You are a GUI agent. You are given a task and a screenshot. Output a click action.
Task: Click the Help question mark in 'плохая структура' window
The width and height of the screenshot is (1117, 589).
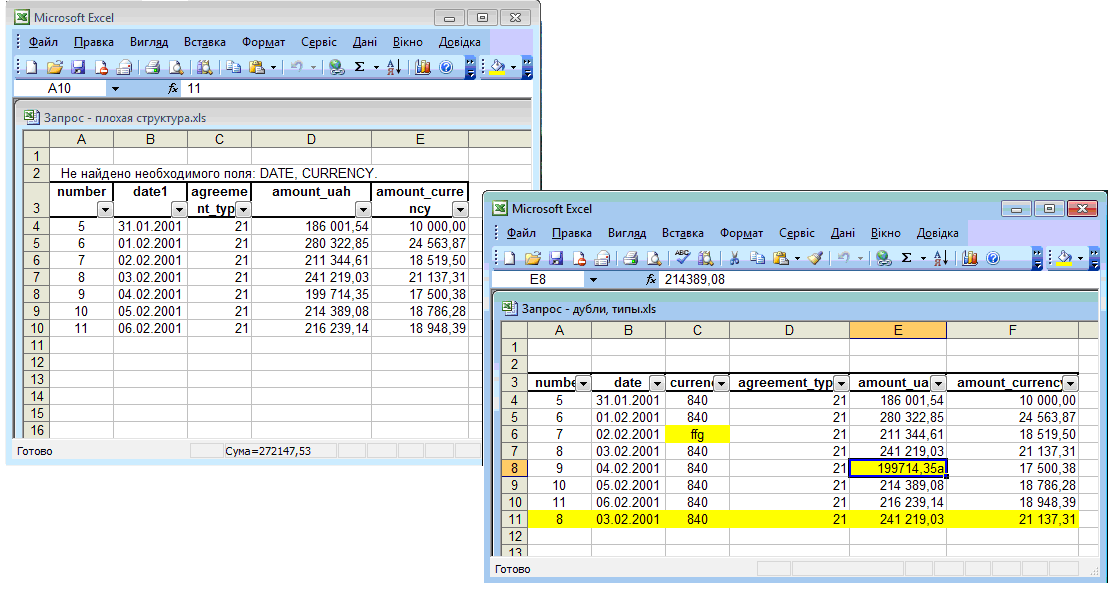coord(446,67)
